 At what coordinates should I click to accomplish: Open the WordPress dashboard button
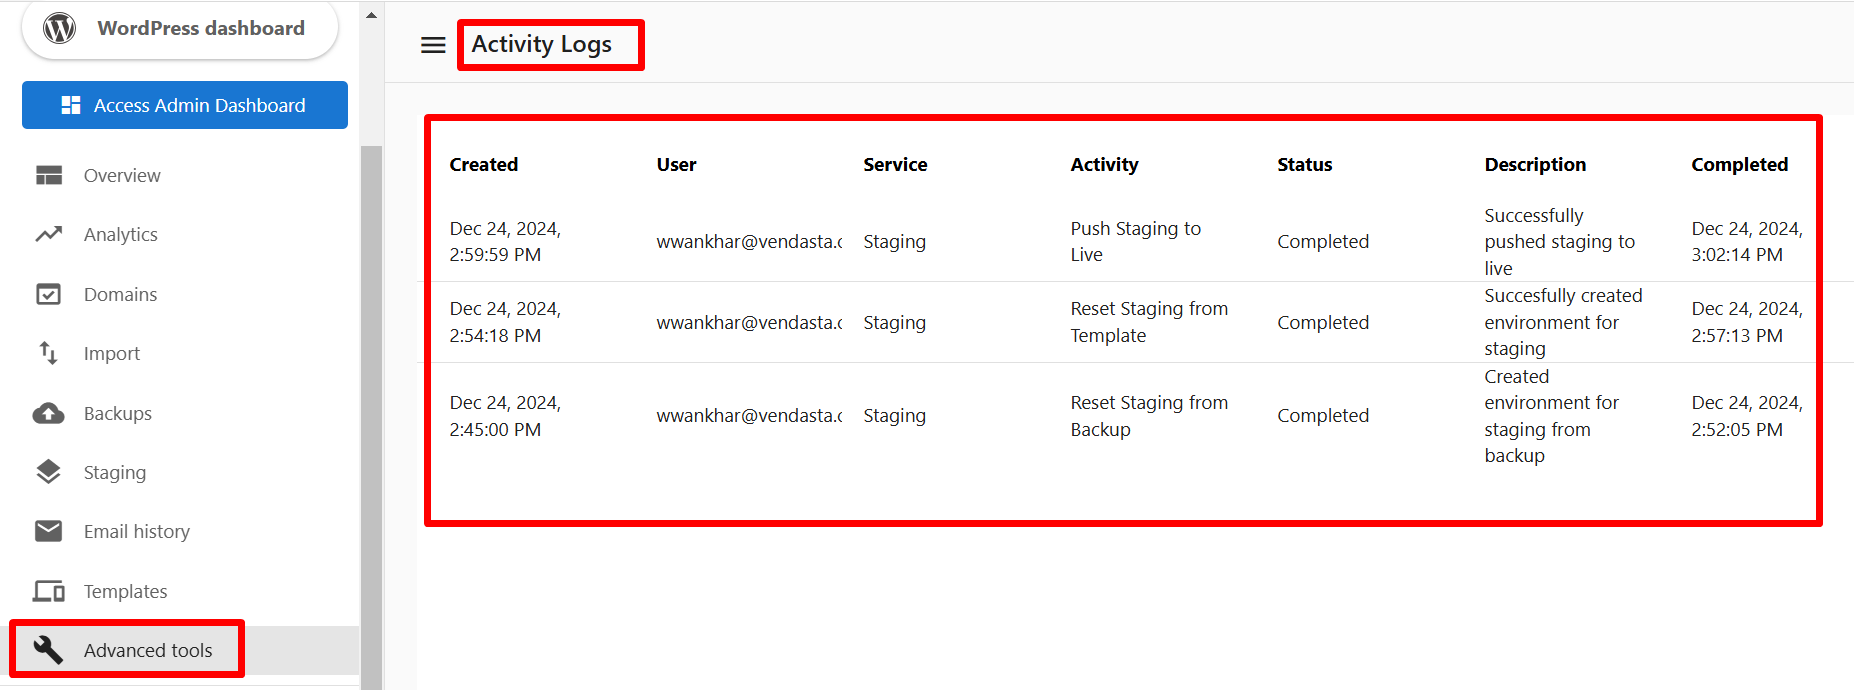coord(180,29)
